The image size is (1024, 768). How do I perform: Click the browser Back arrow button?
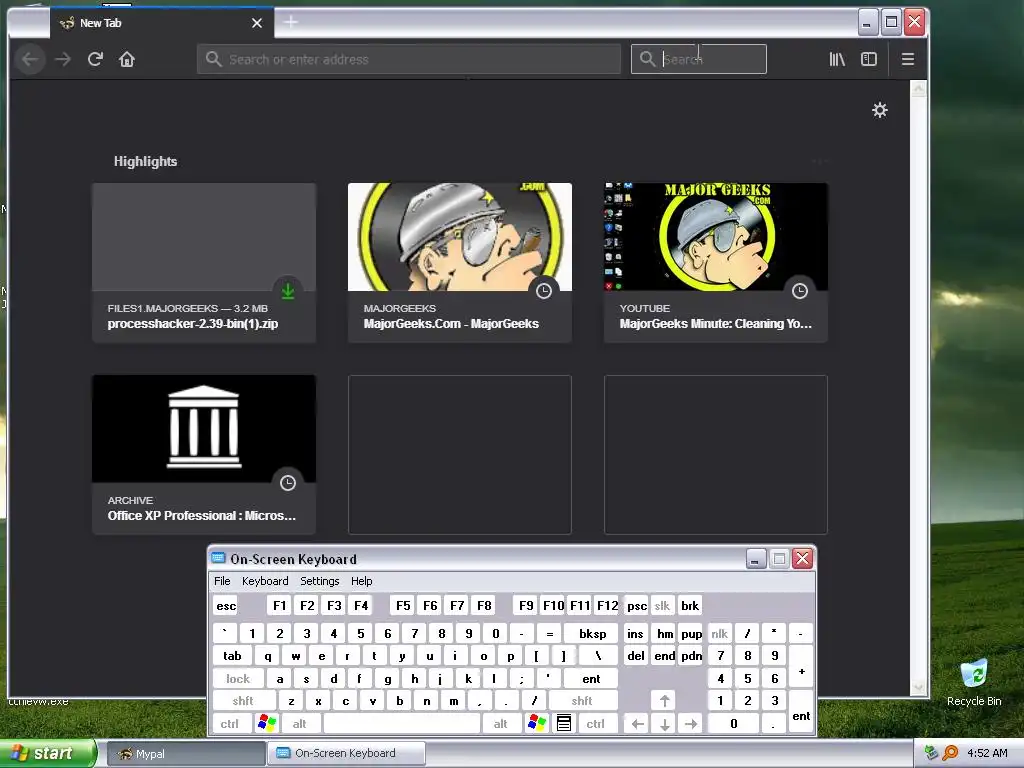(30, 59)
